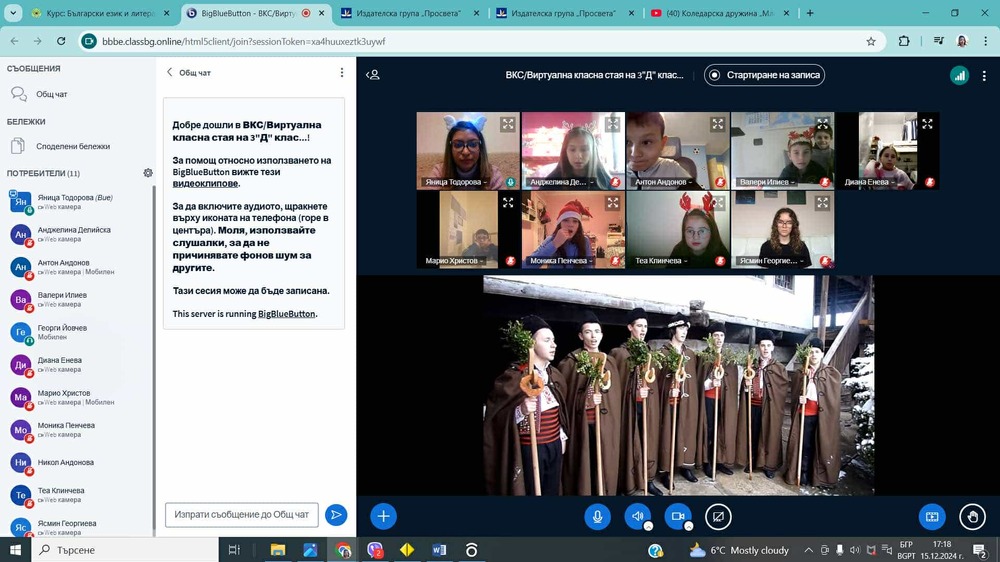The height and width of the screenshot is (562, 1000).
Task: Fullscreen Яница Тодорова's webcam video
Action: click(x=508, y=124)
